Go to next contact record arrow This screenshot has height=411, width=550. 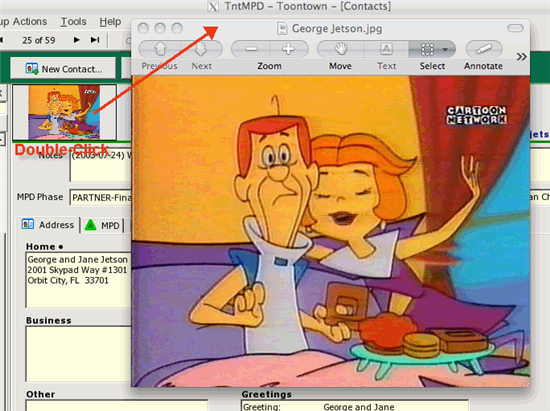76,40
